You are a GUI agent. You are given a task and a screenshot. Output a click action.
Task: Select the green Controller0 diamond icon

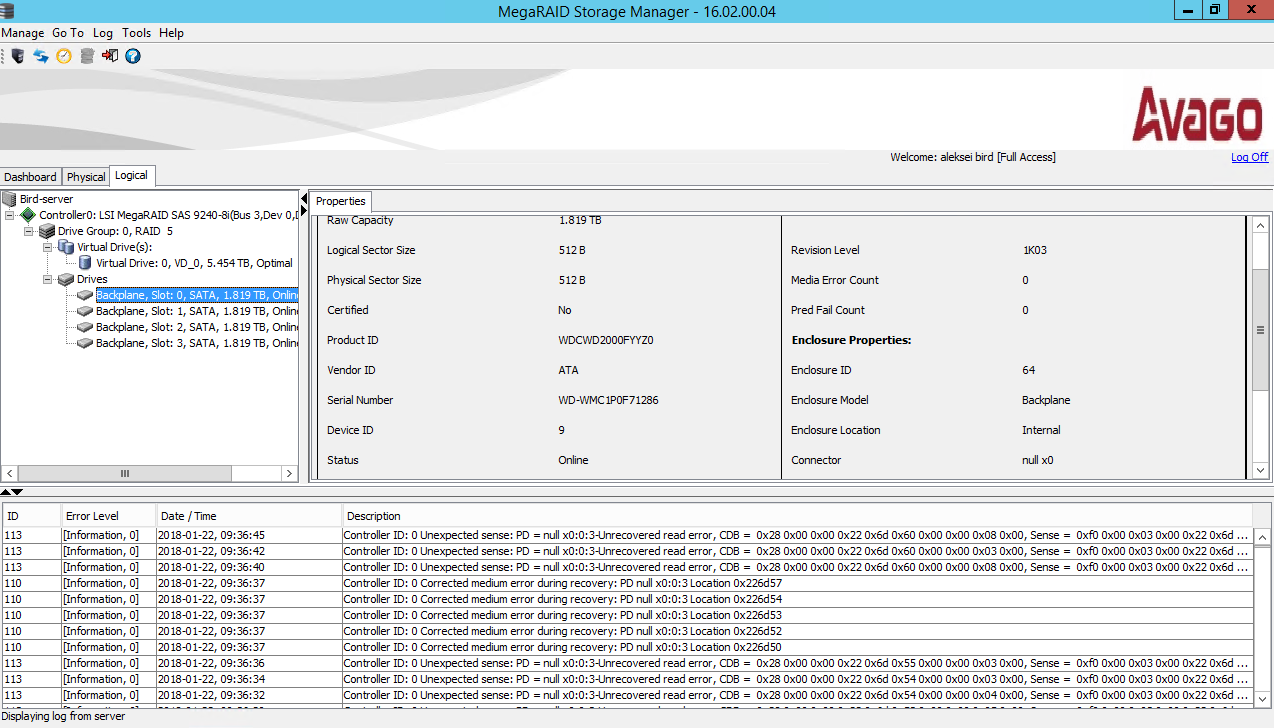click(28, 215)
